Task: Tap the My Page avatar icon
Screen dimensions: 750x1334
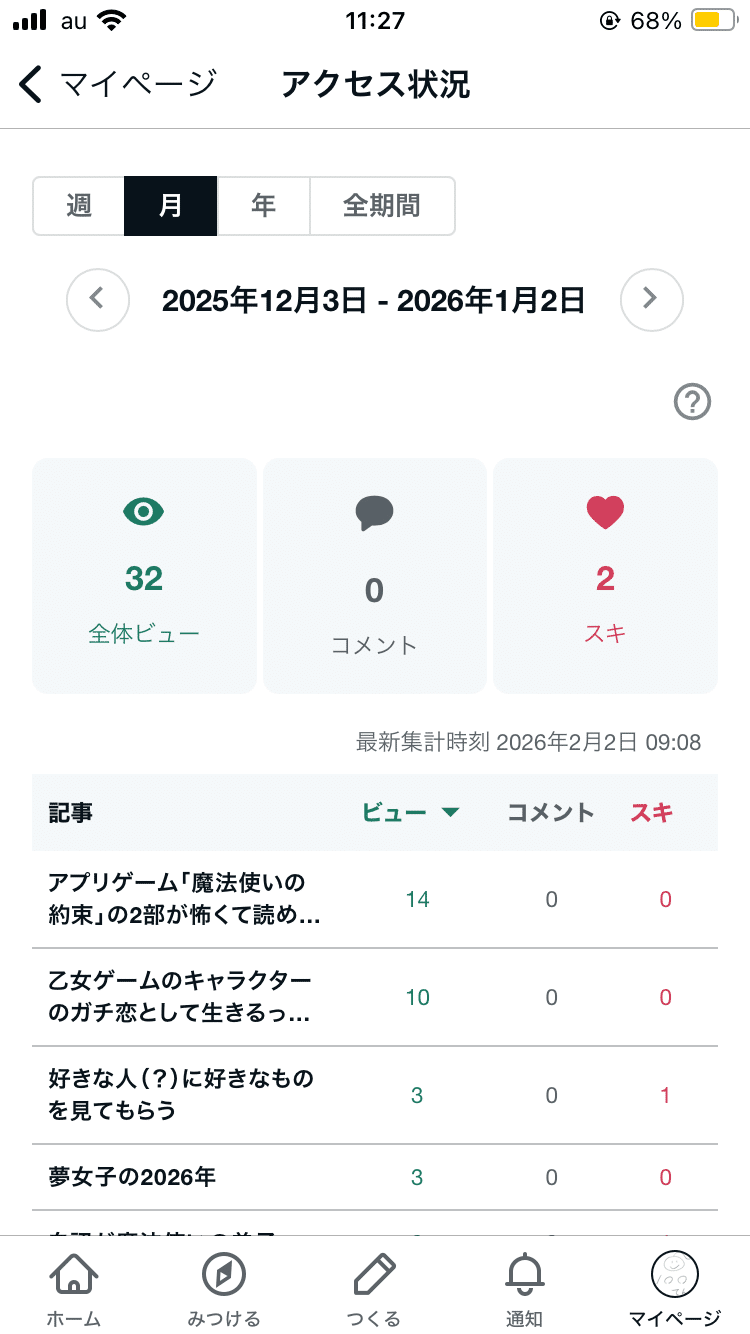Action: coord(674,1276)
